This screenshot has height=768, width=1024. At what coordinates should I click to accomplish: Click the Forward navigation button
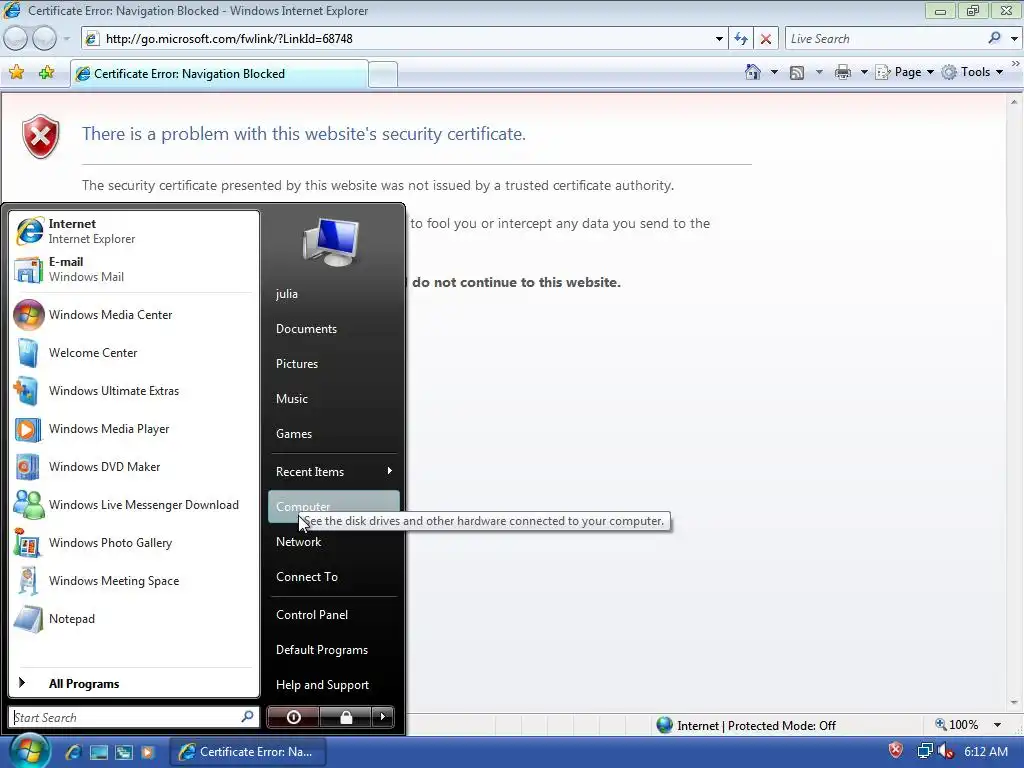point(44,39)
